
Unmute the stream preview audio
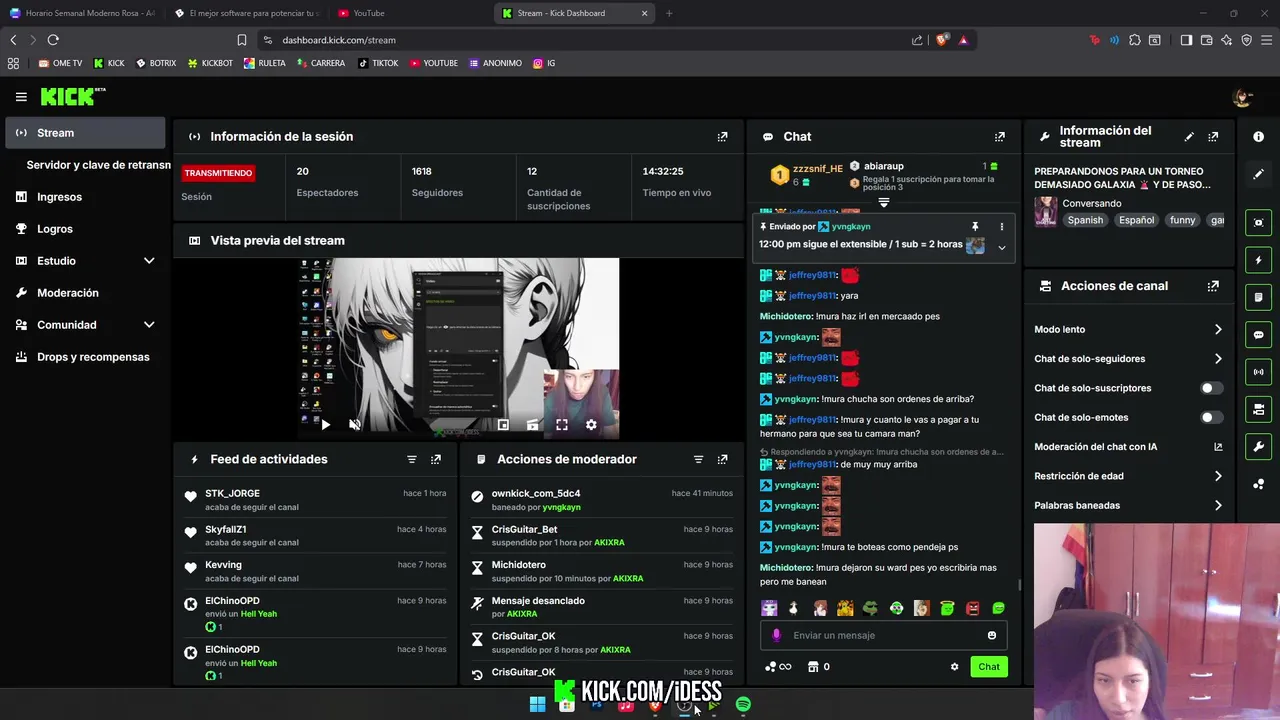pos(354,425)
